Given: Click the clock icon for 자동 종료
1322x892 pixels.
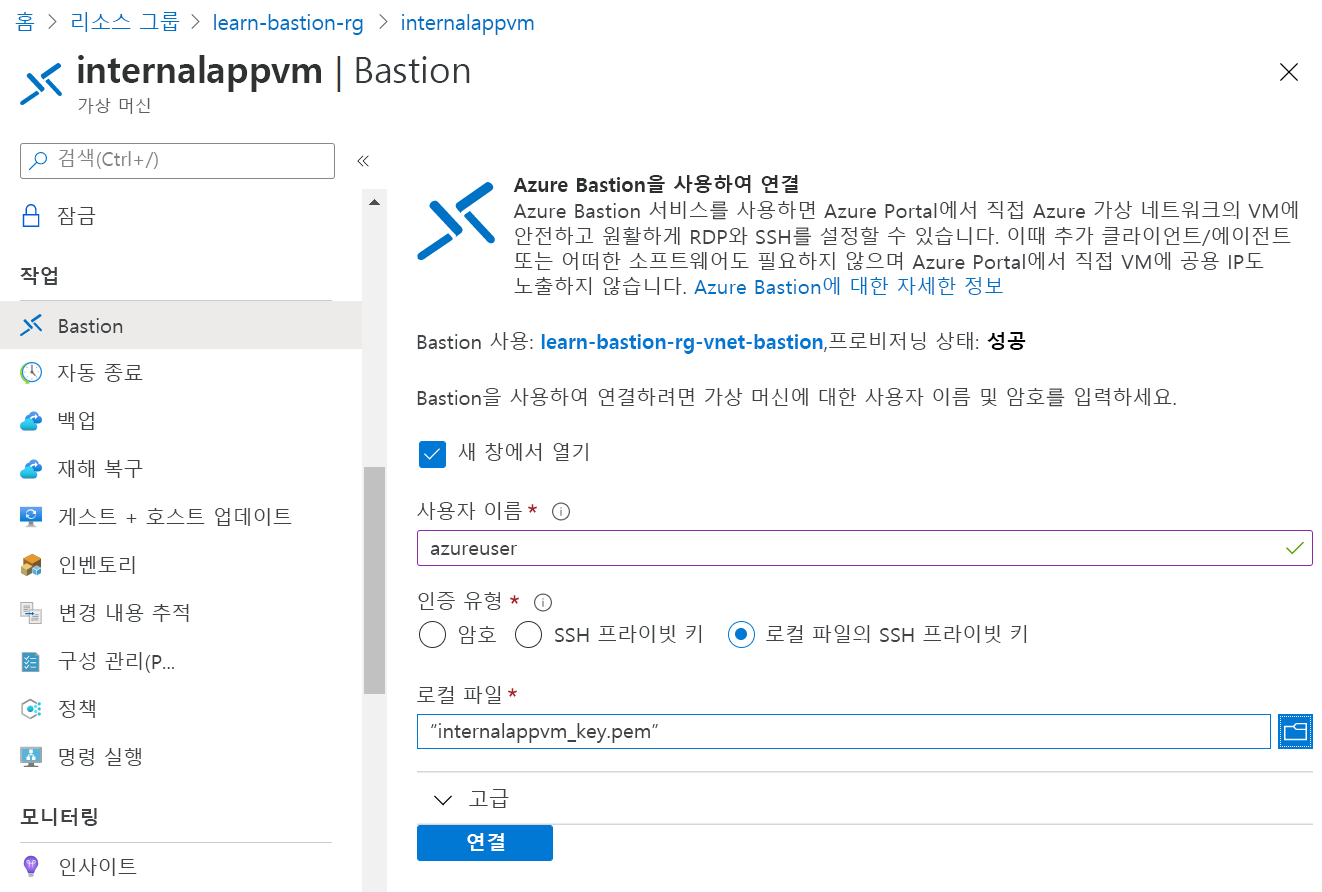Looking at the screenshot, I should [31, 373].
